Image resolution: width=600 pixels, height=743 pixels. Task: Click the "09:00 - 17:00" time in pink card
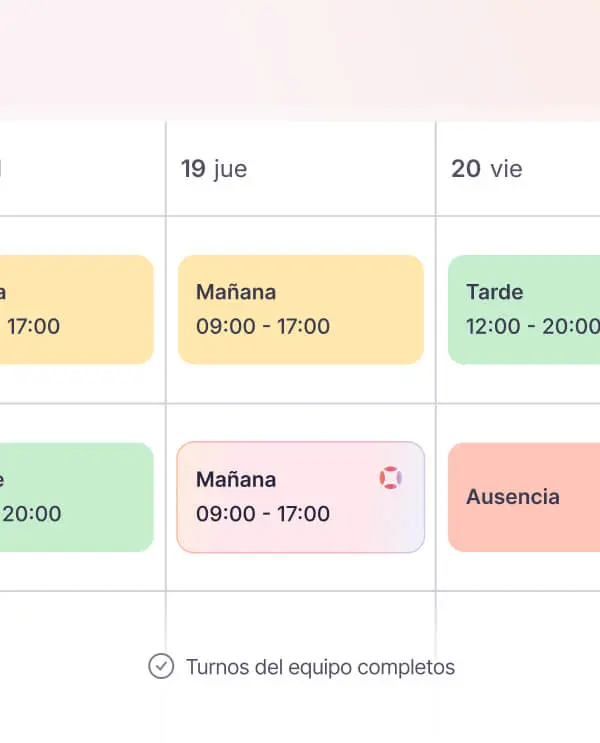[x=263, y=514]
